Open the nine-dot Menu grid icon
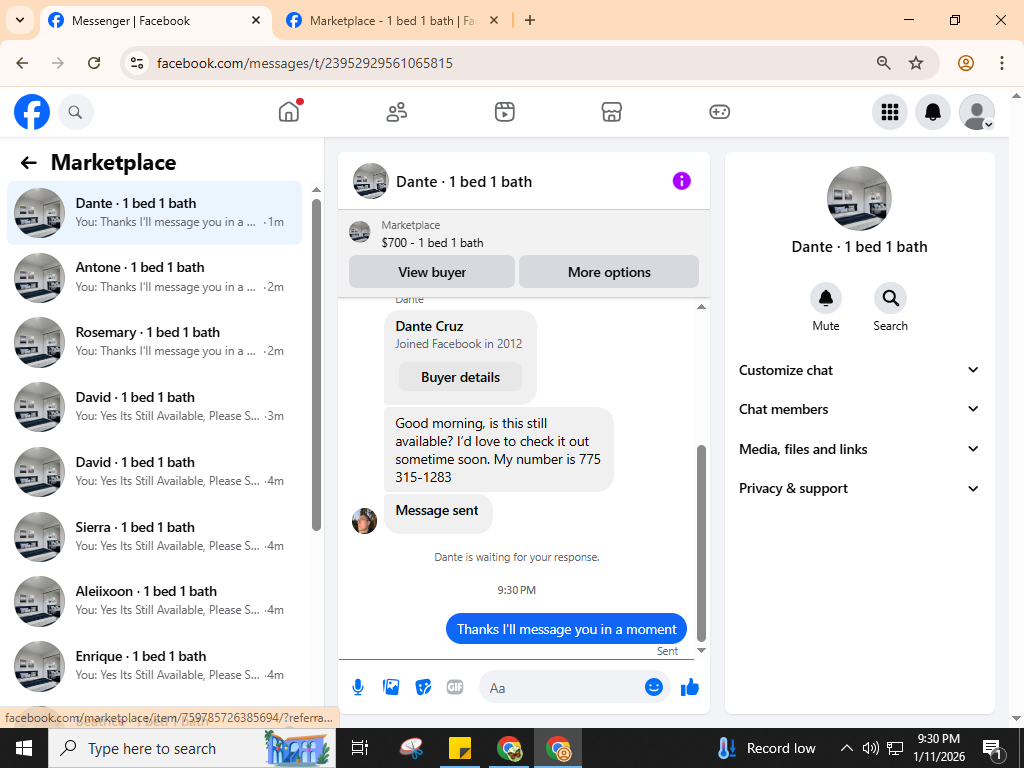 point(889,112)
